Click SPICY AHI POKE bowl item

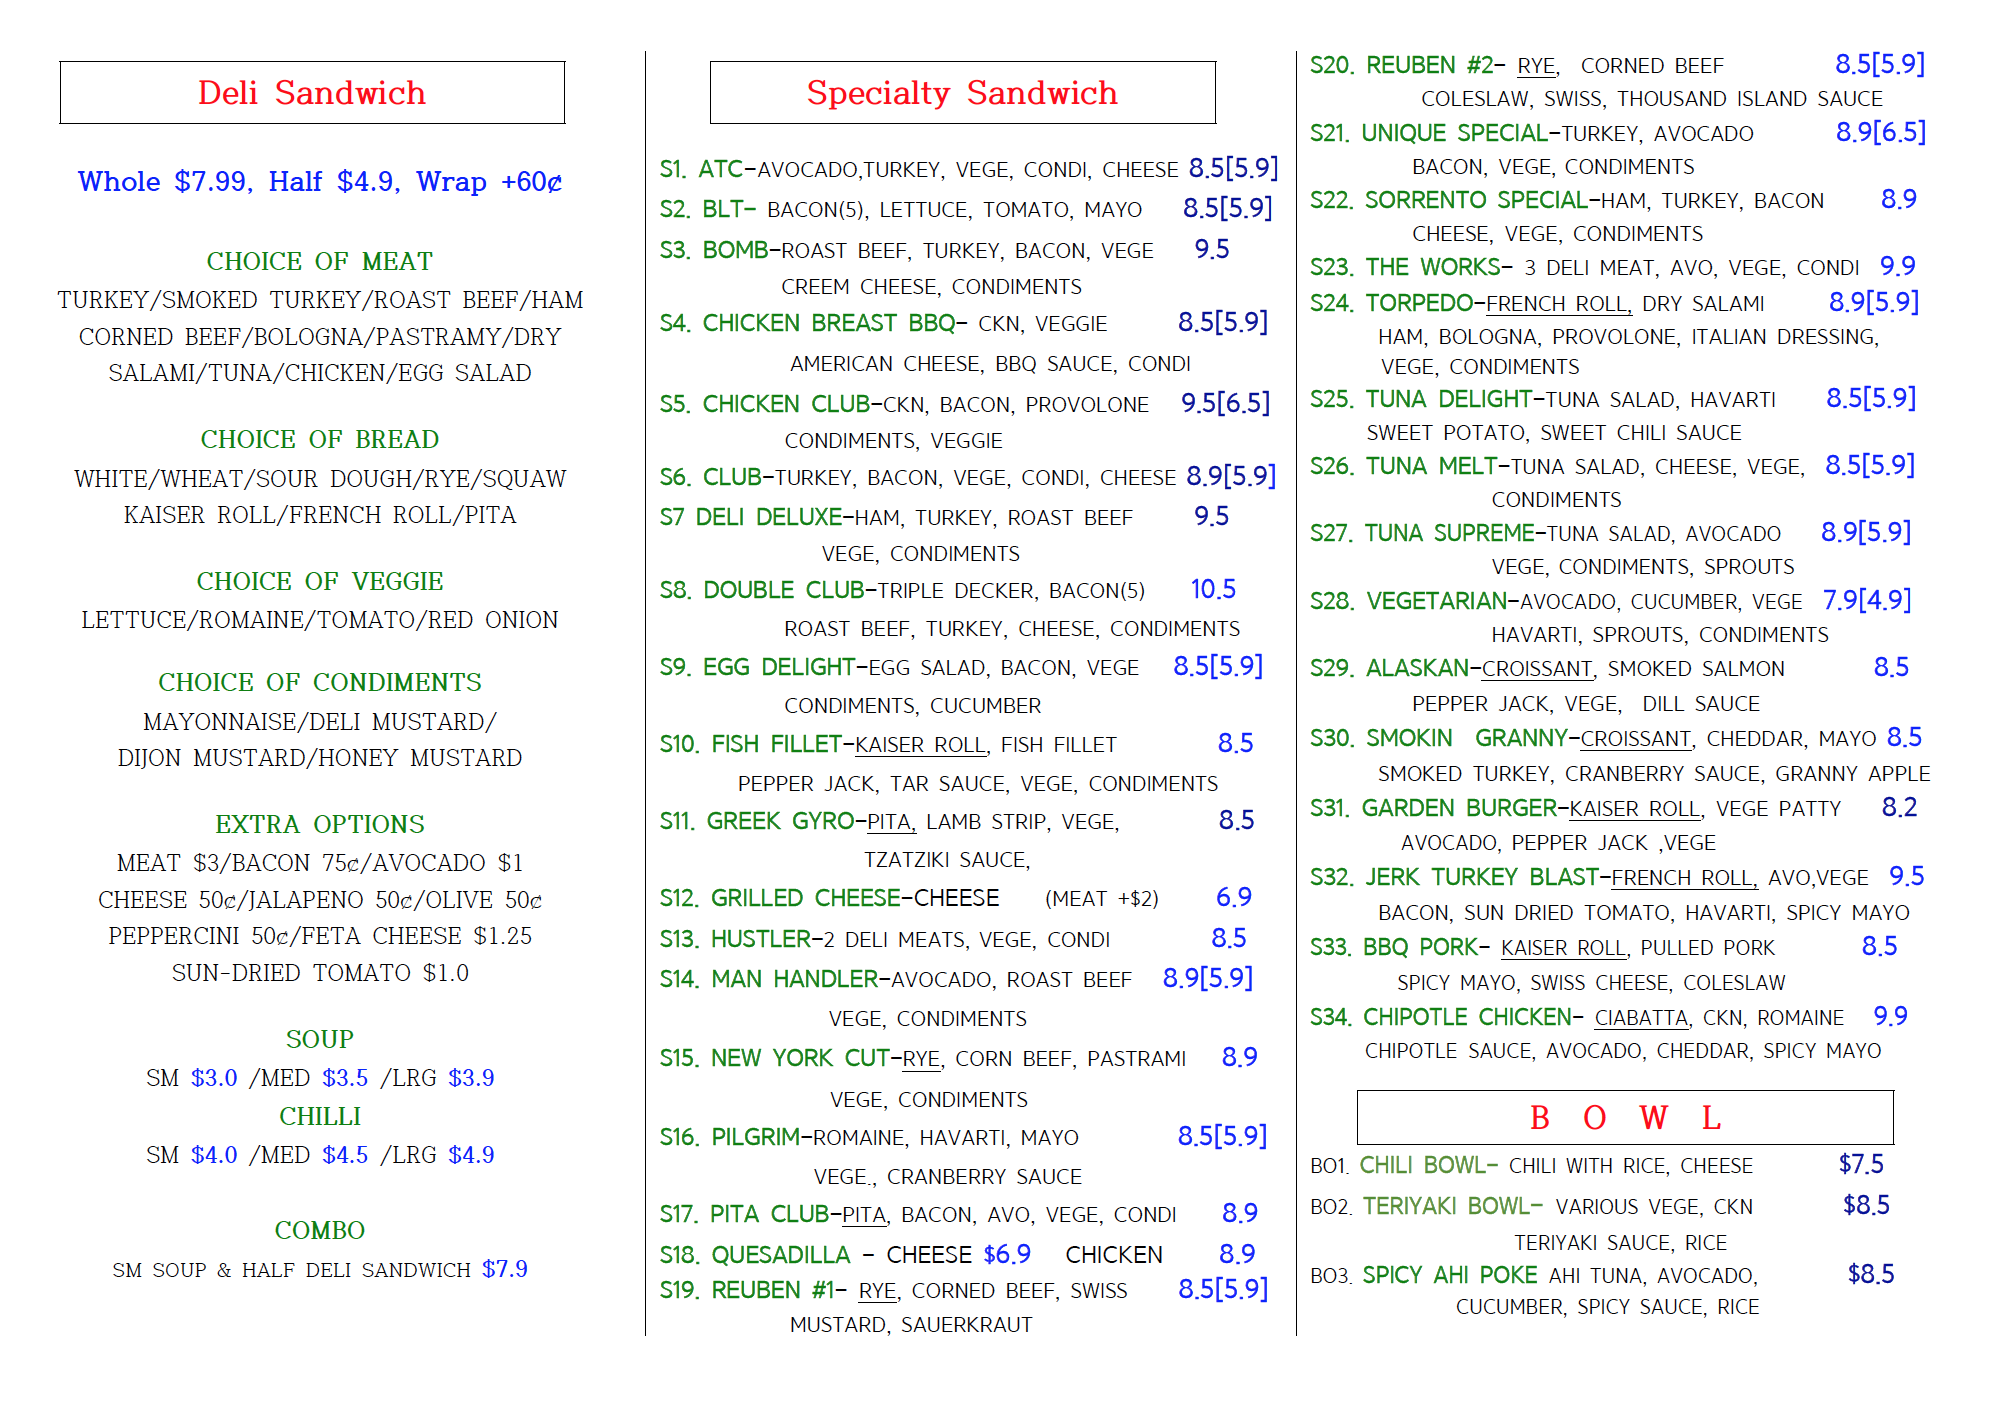1450,1275
